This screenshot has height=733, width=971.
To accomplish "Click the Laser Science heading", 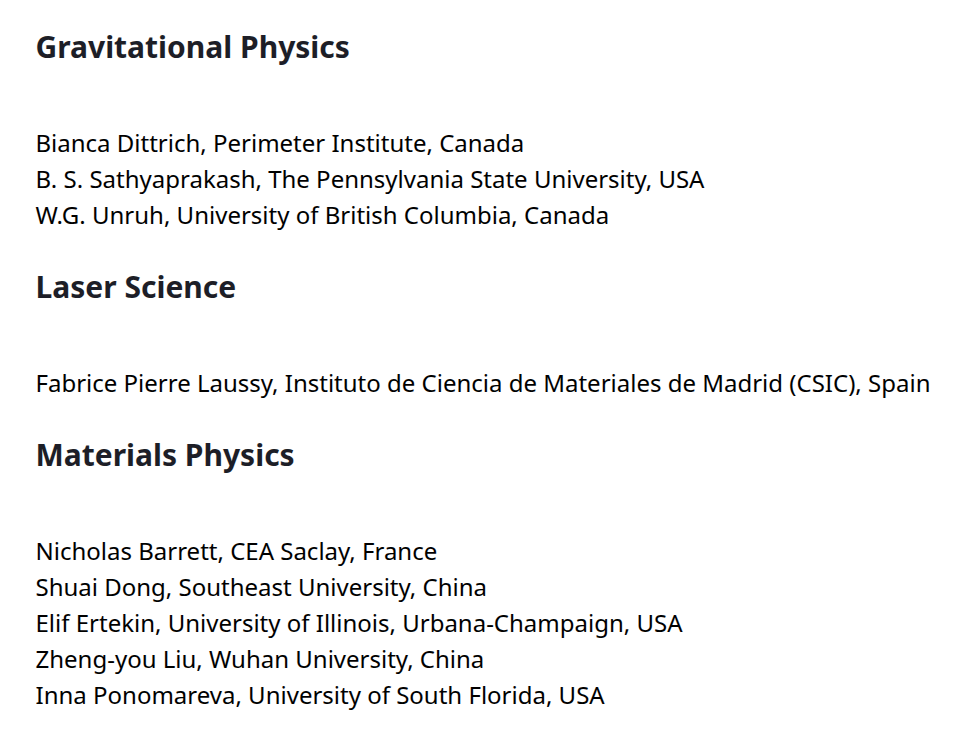I will (x=136, y=288).
